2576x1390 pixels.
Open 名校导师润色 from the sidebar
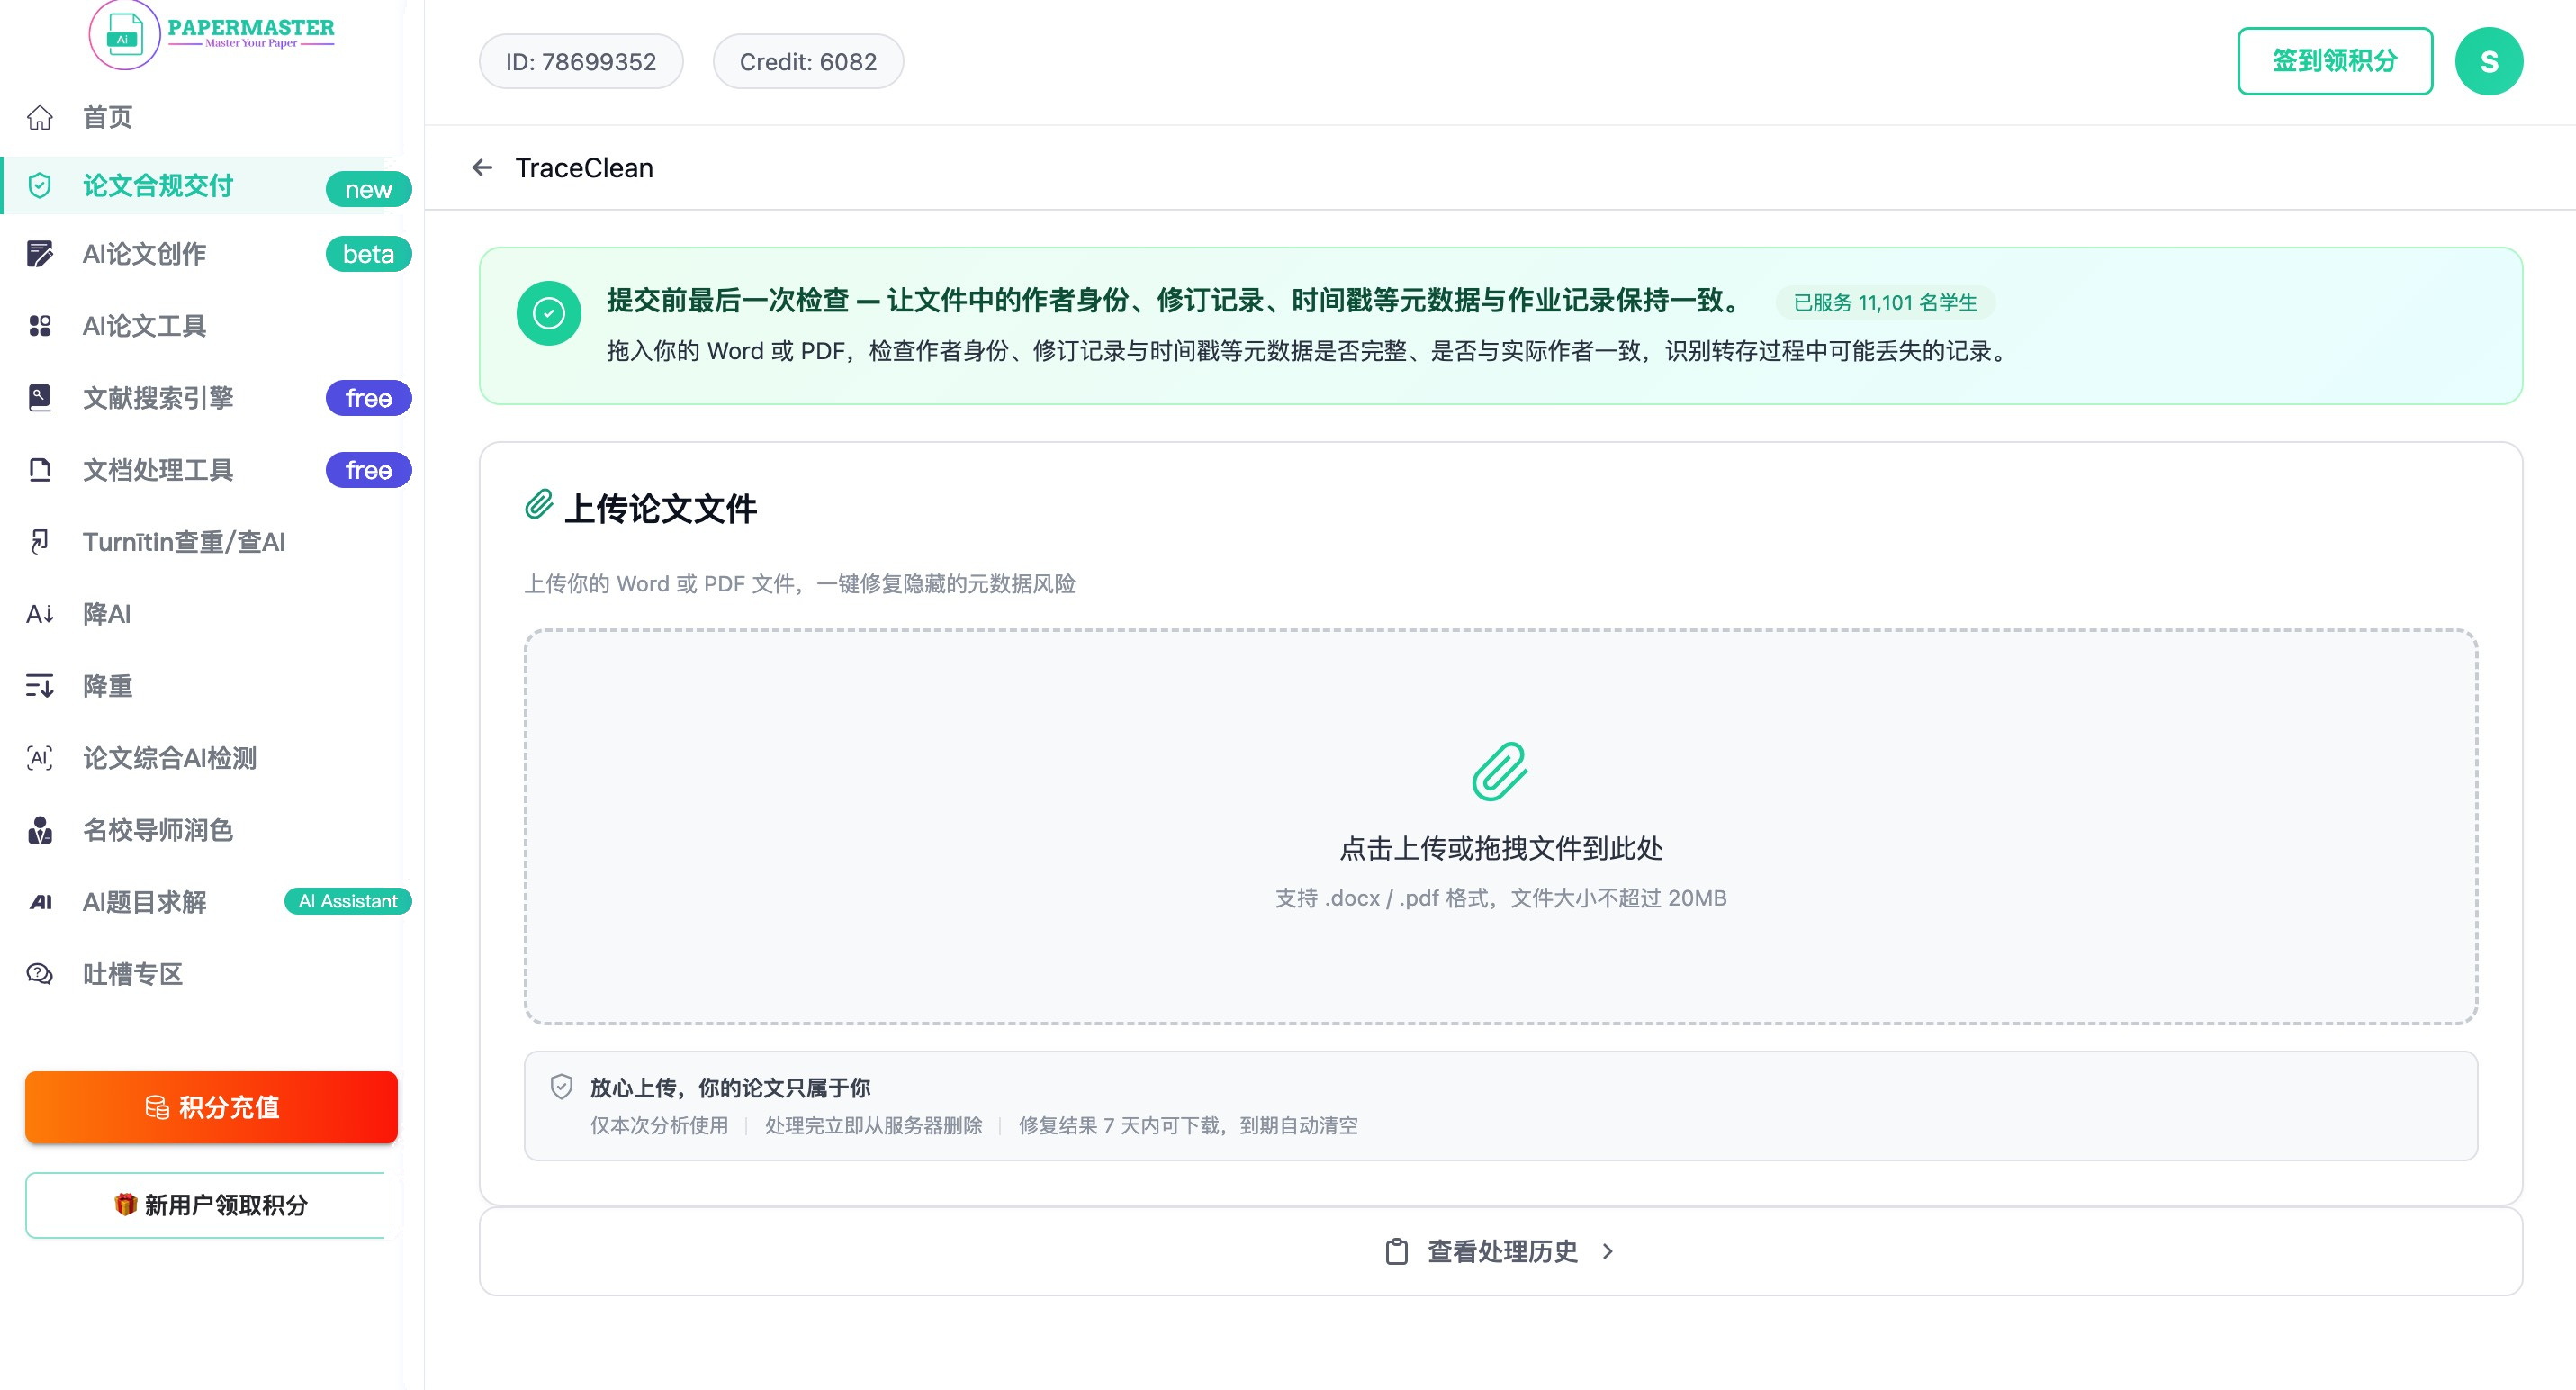157,830
